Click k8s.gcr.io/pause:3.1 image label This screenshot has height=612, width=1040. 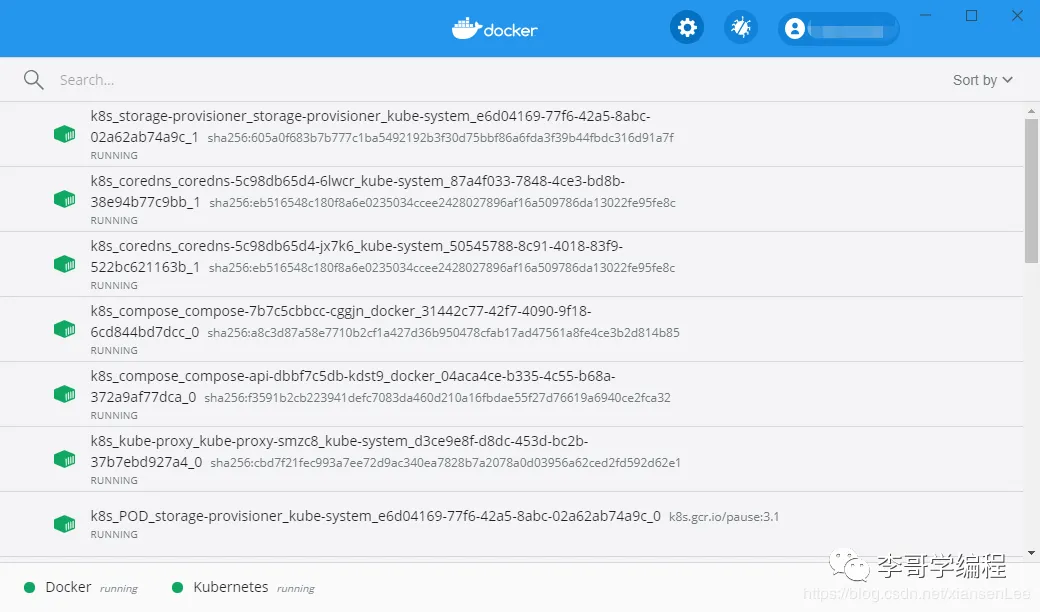(x=724, y=517)
